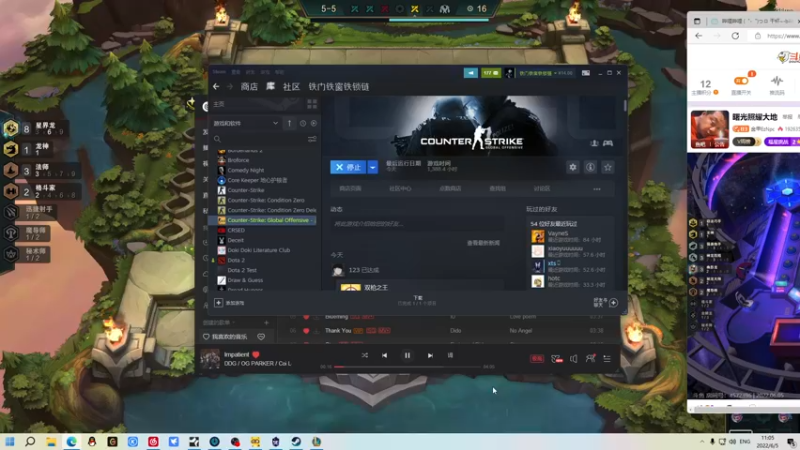Open 我喜欢的音乐 liked music playlist
Screen dimensions: 800x450
click(225, 337)
